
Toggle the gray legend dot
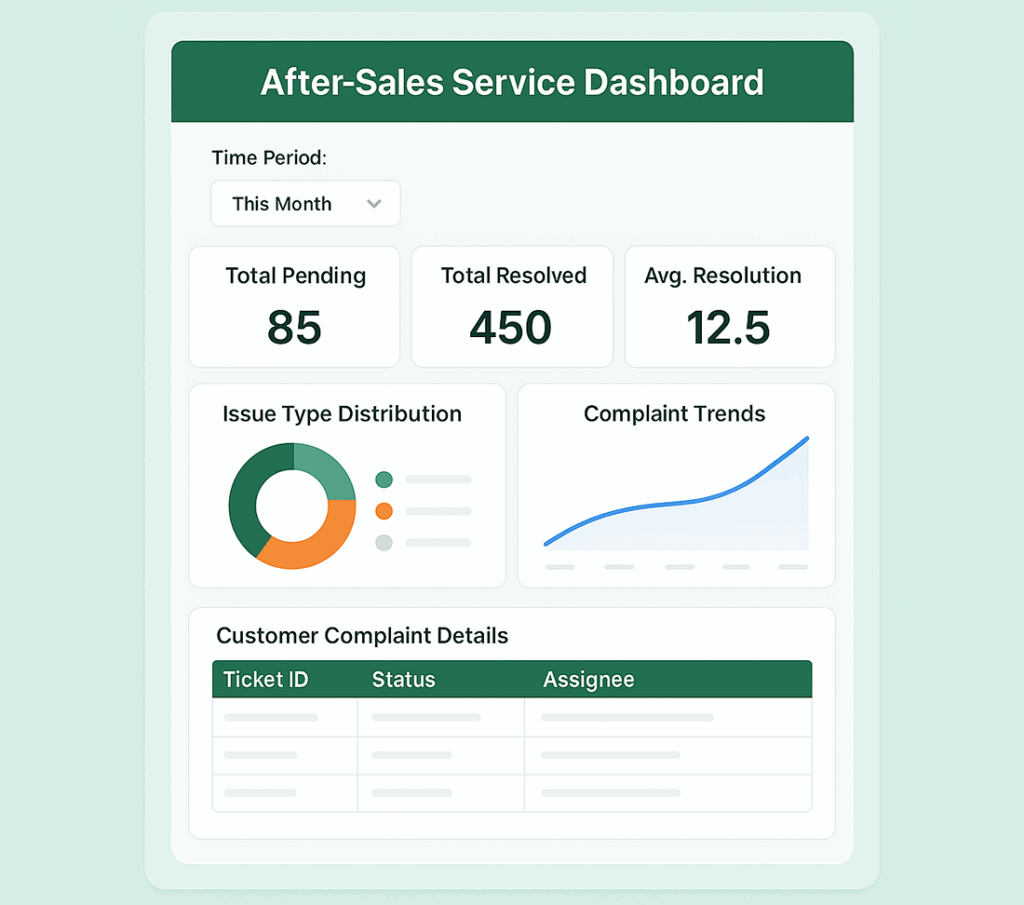[x=384, y=543]
